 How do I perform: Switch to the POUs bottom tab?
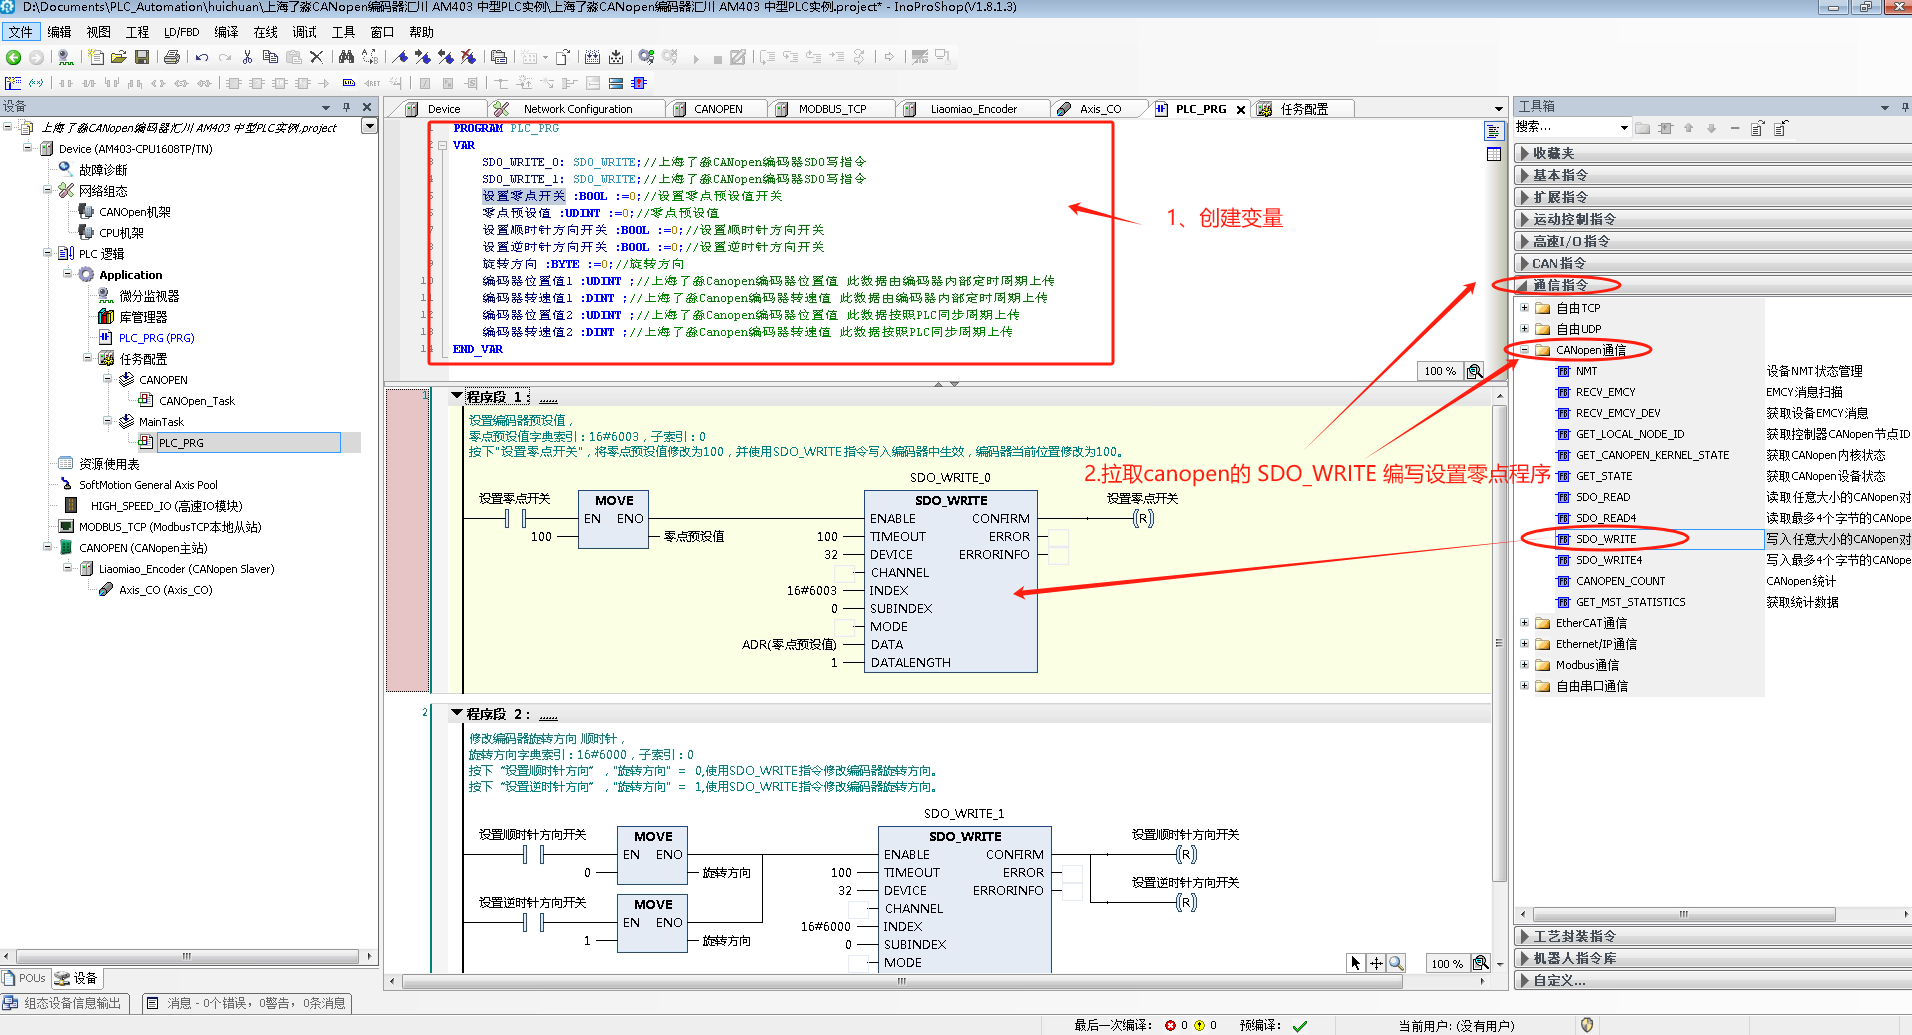click(24, 978)
